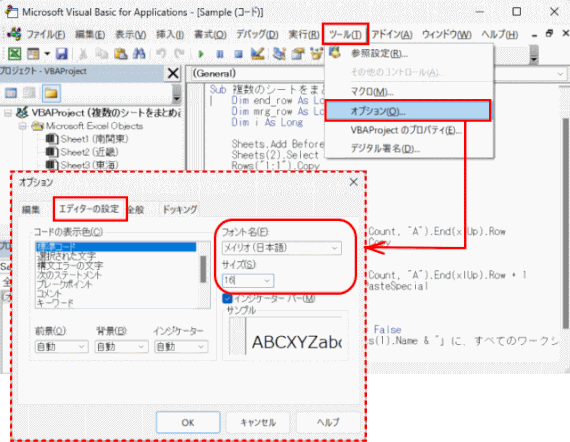Click キャンセル in the Options dialog
This screenshot has width=570, height=442.
(x=258, y=422)
